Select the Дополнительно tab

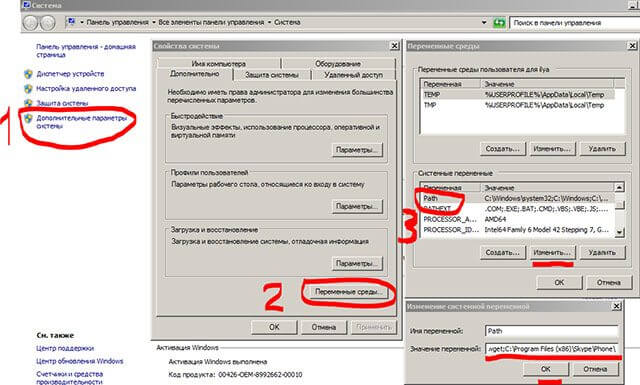(x=195, y=74)
